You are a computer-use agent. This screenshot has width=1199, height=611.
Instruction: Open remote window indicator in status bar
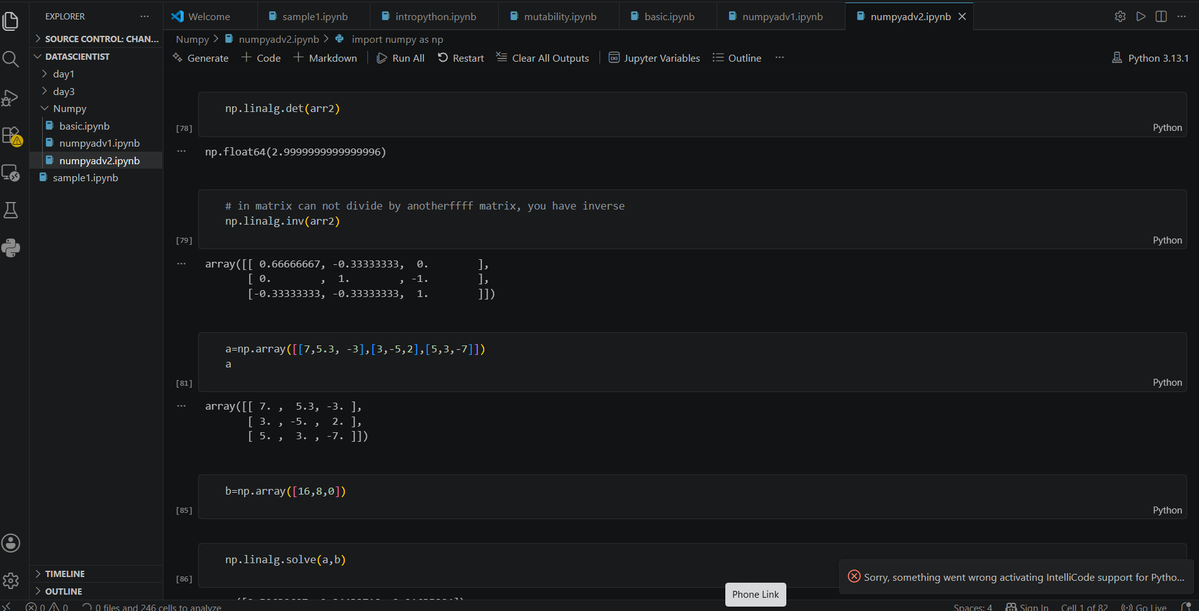pos(7,607)
